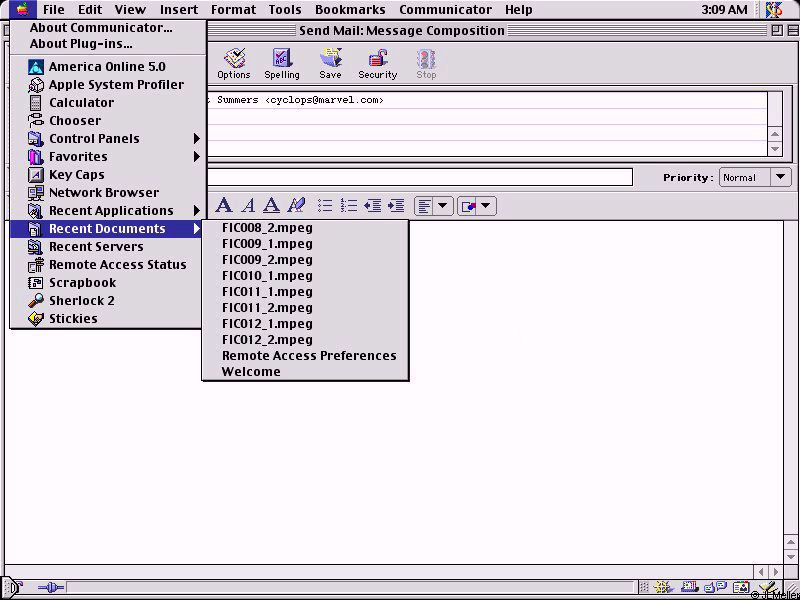Open the Communicator menu
This screenshot has height=600, width=800.
pyautogui.click(x=445, y=9)
